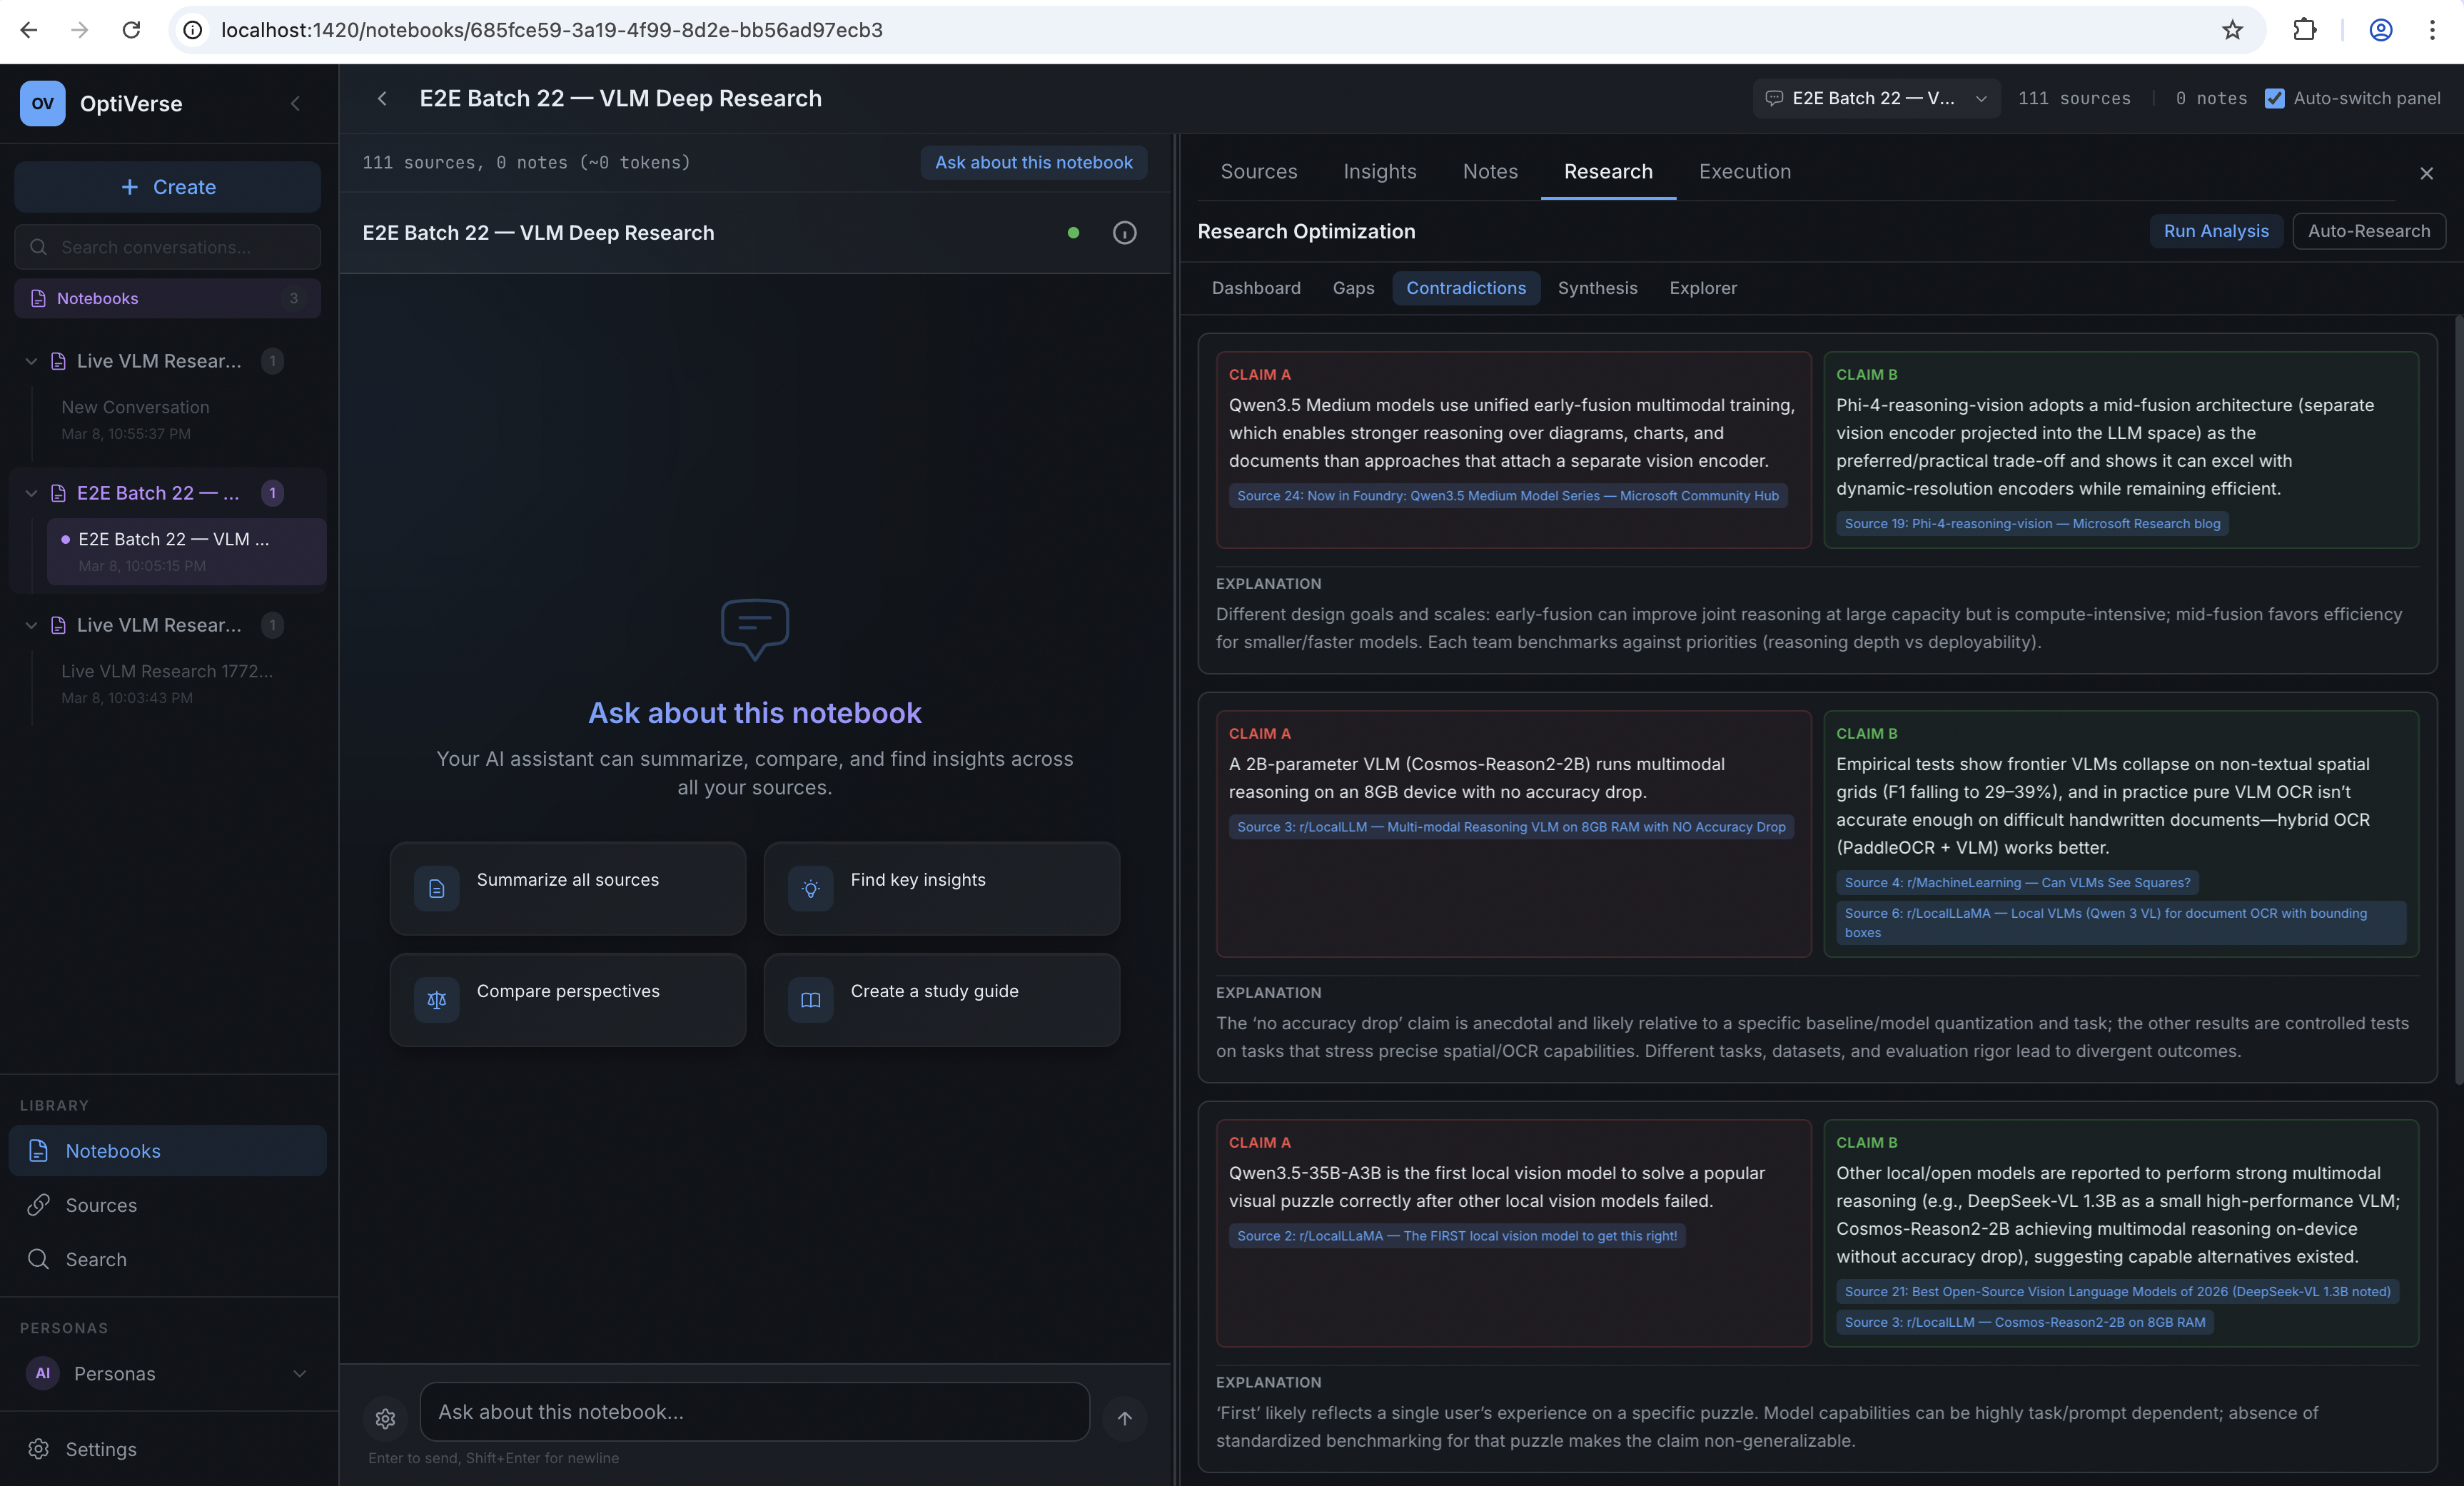Image resolution: width=2464 pixels, height=1486 pixels.
Task: Click Find key insights card
Action: (x=942, y=888)
